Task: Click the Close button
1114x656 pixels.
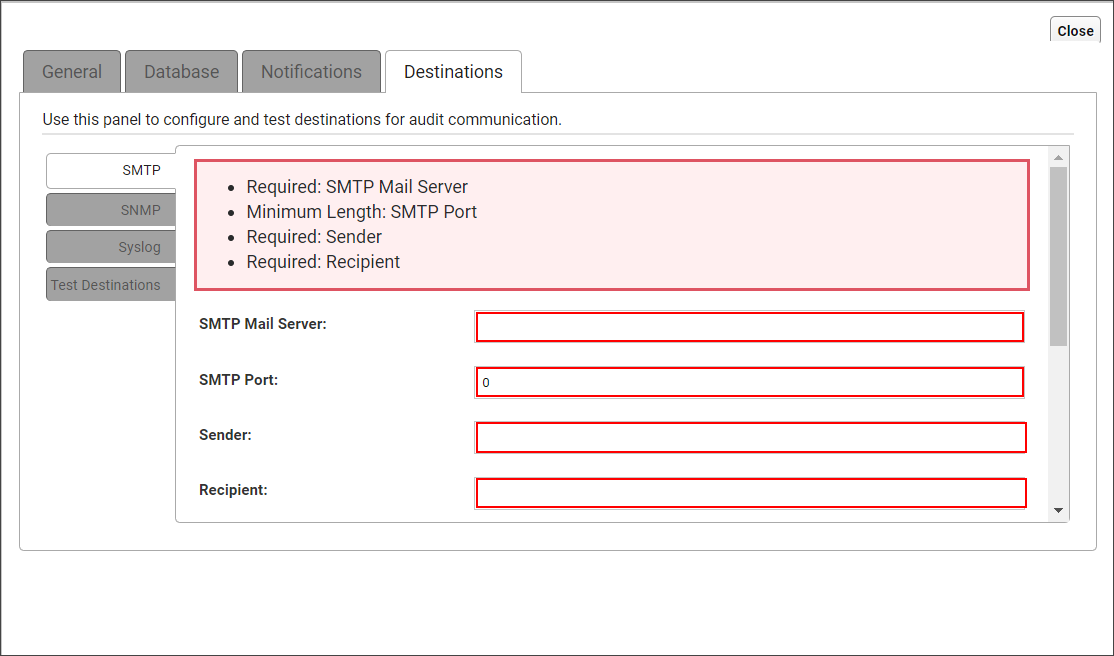Action: pos(1074,30)
